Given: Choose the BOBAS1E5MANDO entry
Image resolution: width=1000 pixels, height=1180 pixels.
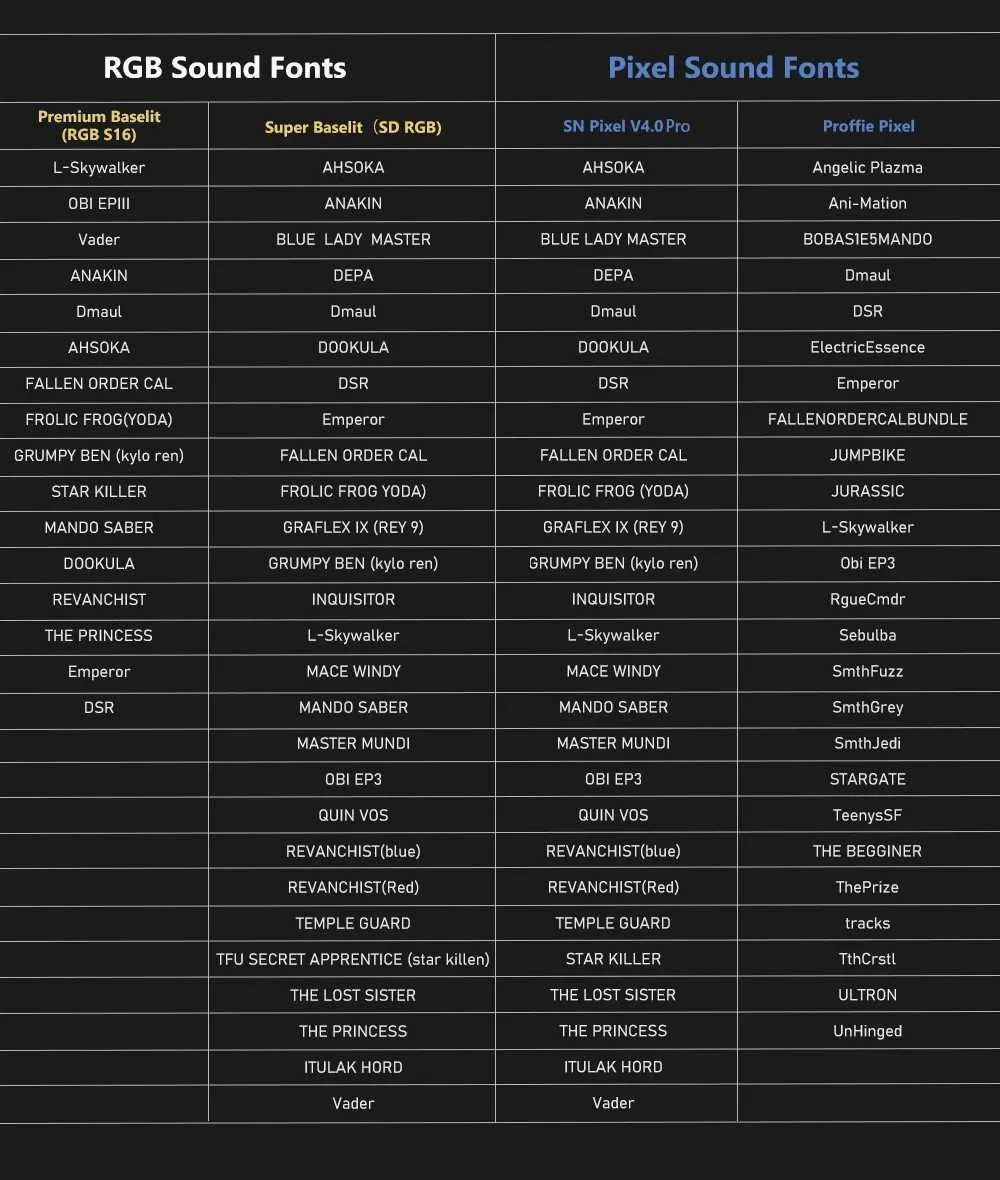Looking at the screenshot, I should tap(867, 239).
